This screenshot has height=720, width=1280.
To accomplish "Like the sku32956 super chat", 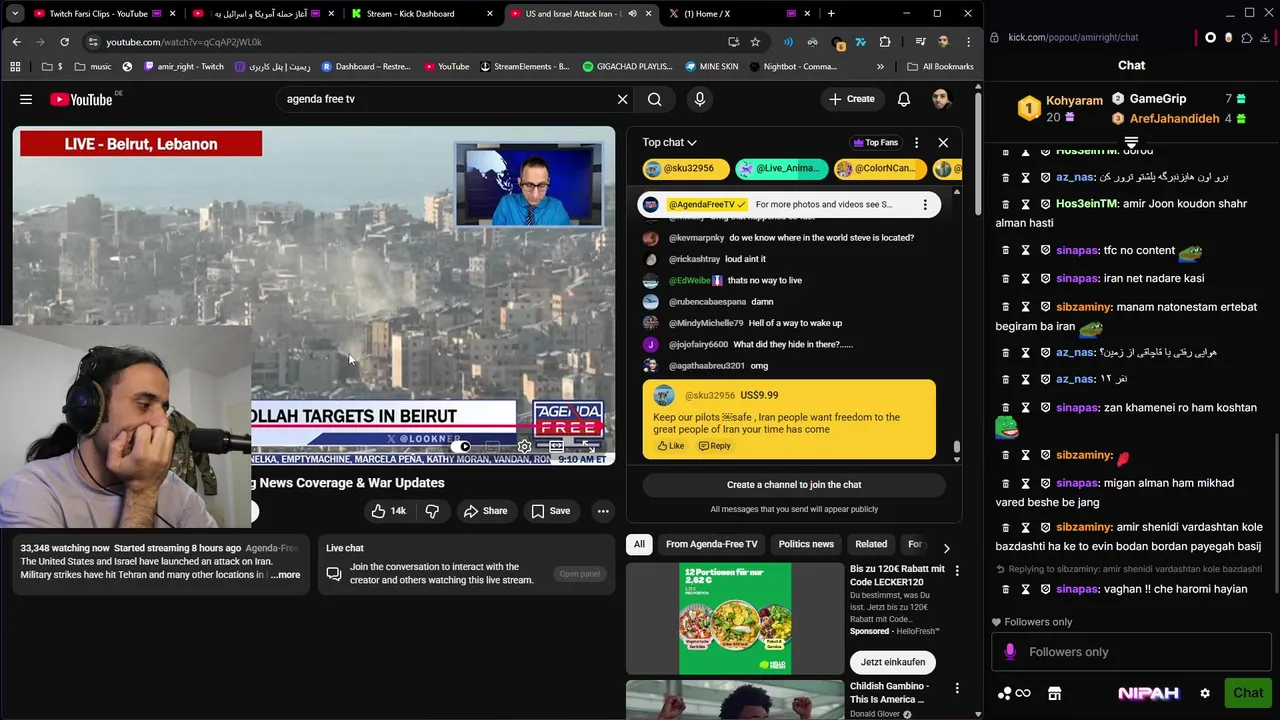I will (671, 446).
